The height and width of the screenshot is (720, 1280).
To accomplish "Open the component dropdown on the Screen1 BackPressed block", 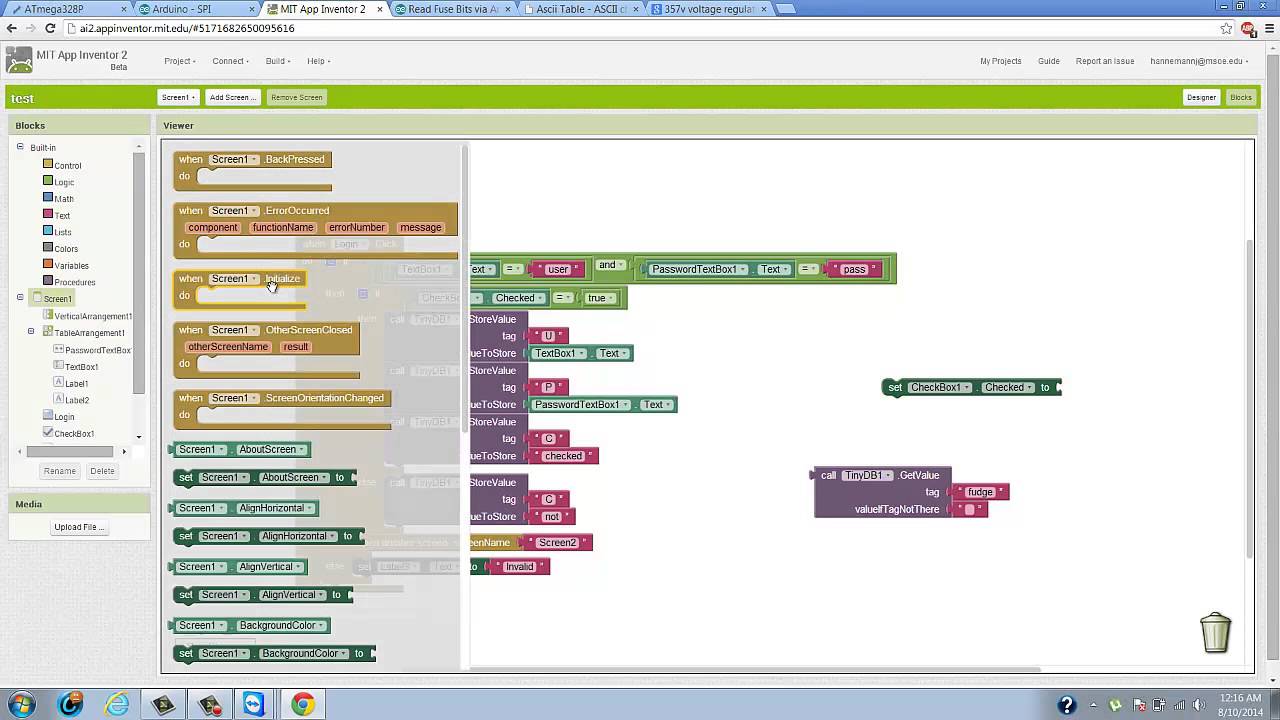I will (235, 159).
